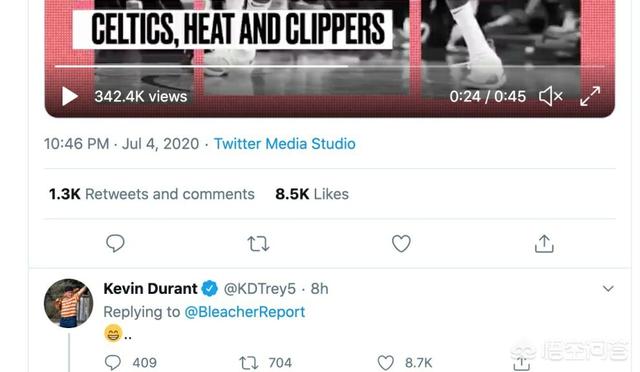Screen dimensions: 640x372
Task: Open the Kevin Durant display name
Action: (x=150, y=289)
